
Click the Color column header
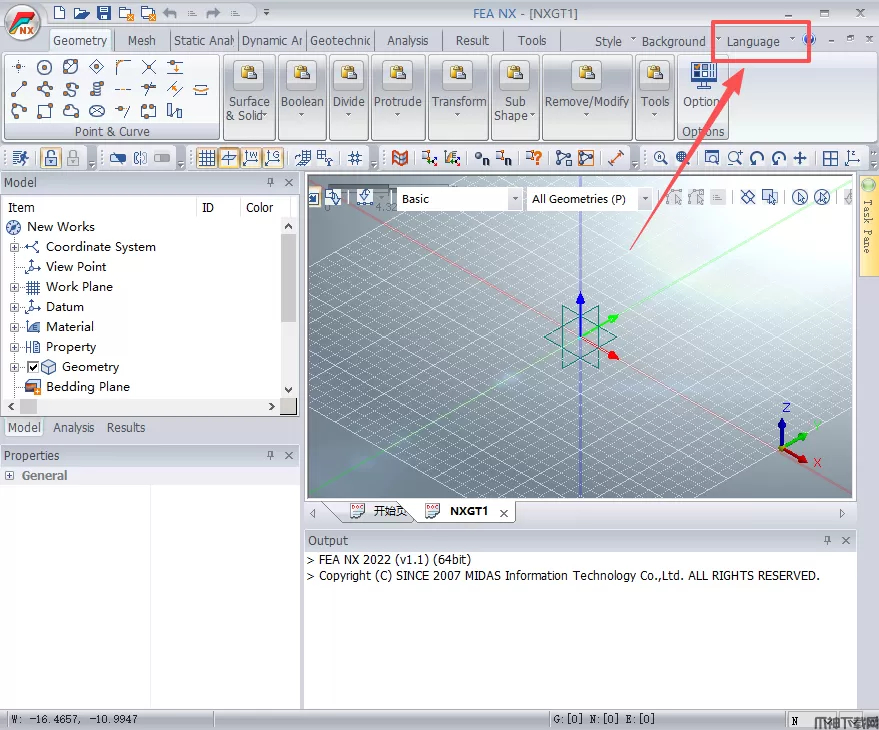coord(259,208)
